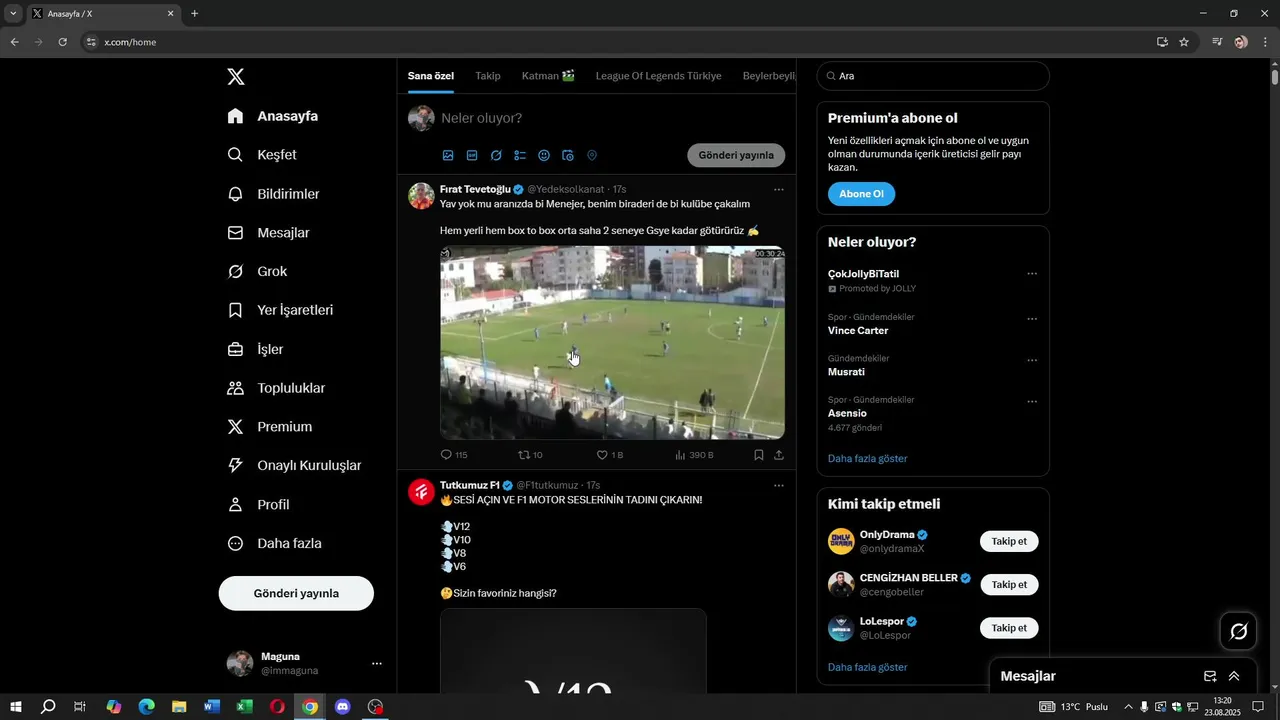1280x720 pixels.
Task: Share Fırat Tevetoğlu post
Action: 779,455
